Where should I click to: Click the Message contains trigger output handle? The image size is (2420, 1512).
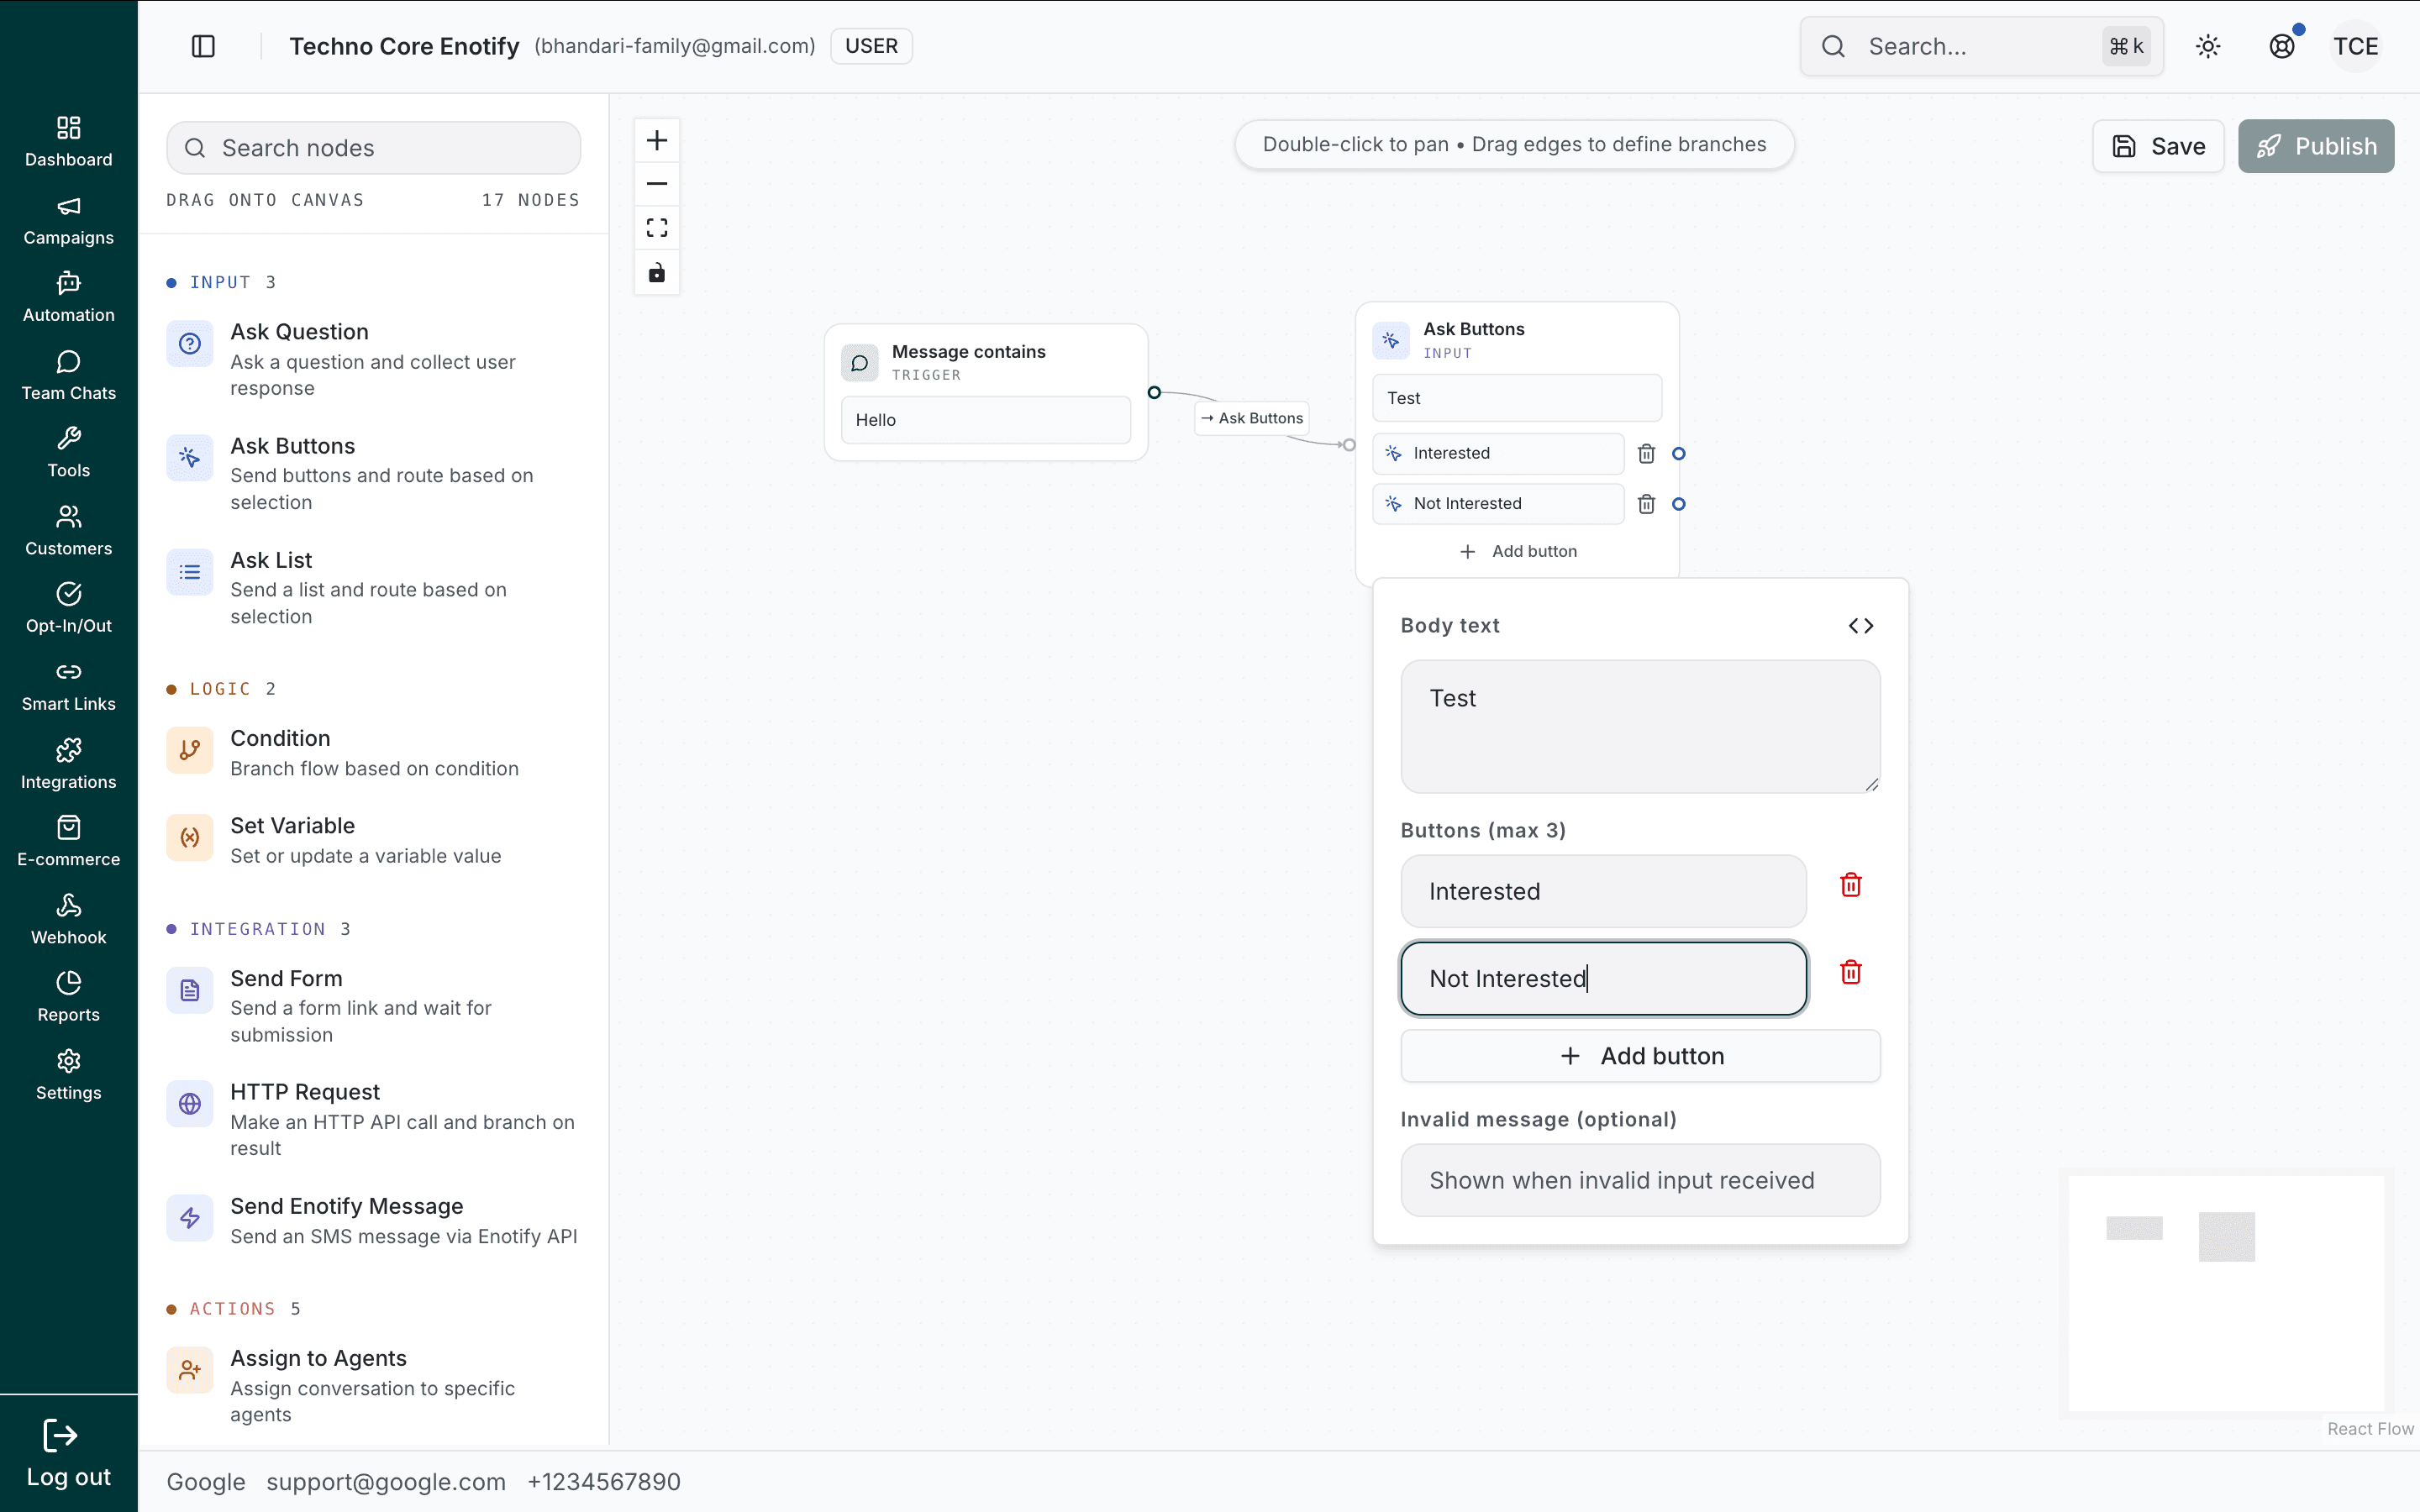1154,393
